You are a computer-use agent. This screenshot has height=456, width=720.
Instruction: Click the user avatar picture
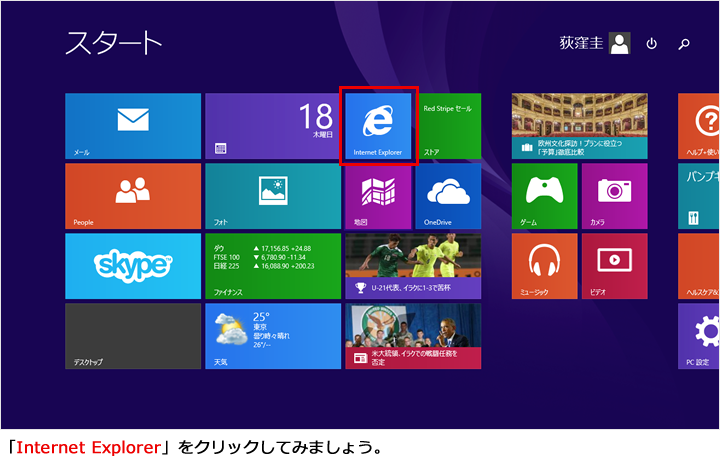click(619, 43)
